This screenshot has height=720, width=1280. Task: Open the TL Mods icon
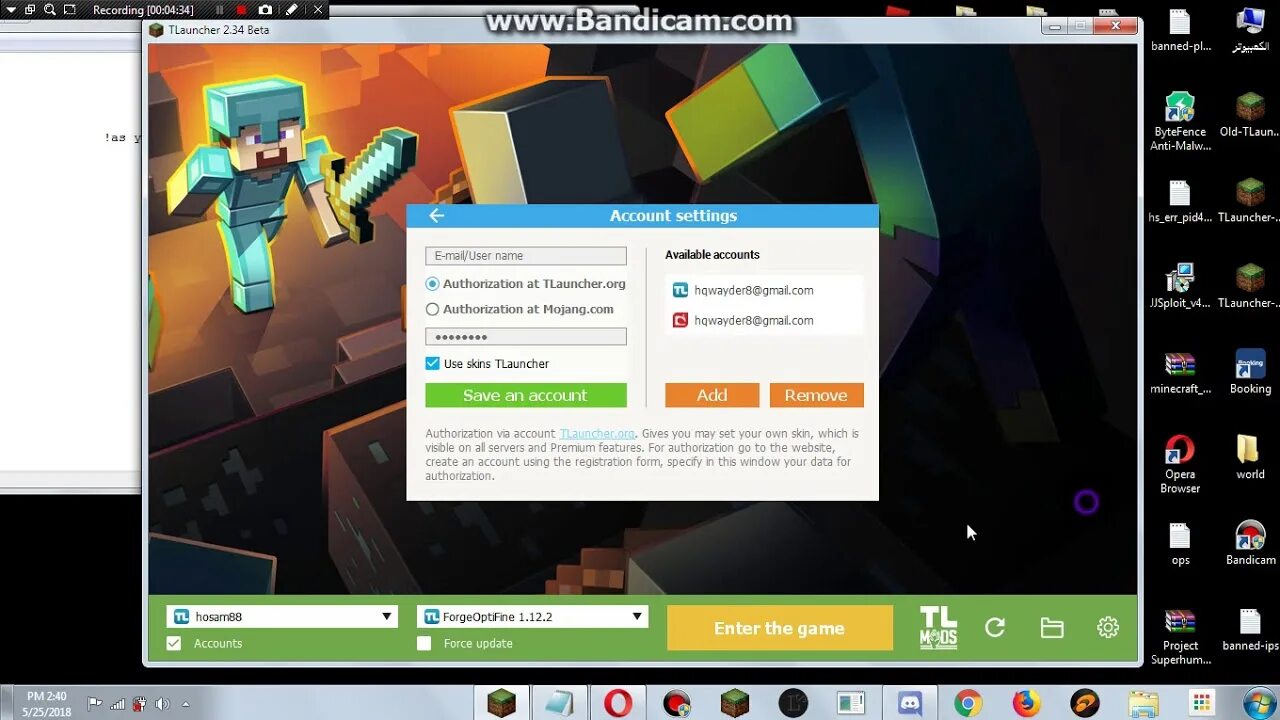tap(938, 627)
